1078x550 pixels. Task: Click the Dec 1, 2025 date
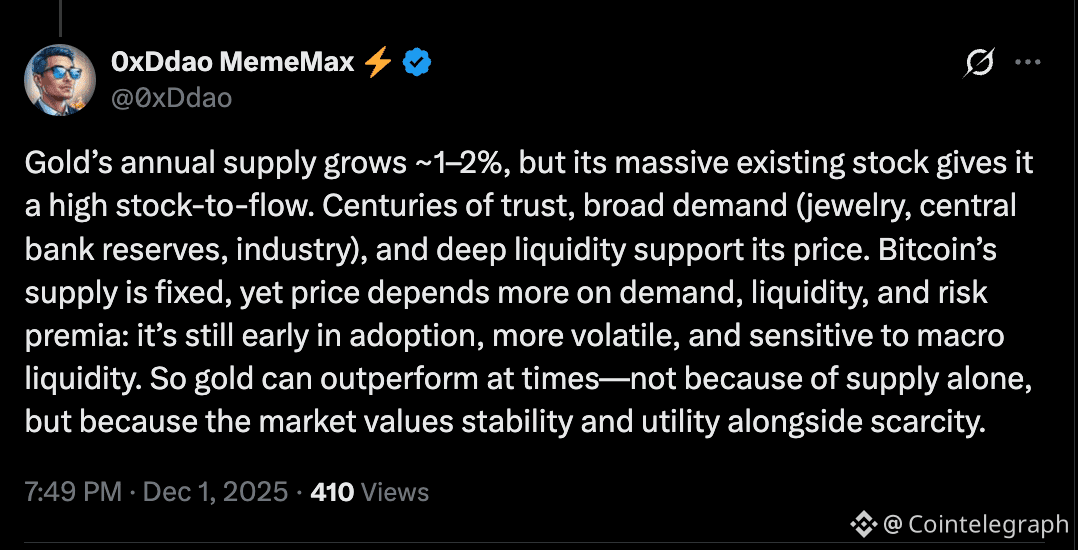(x=216, y=492)
